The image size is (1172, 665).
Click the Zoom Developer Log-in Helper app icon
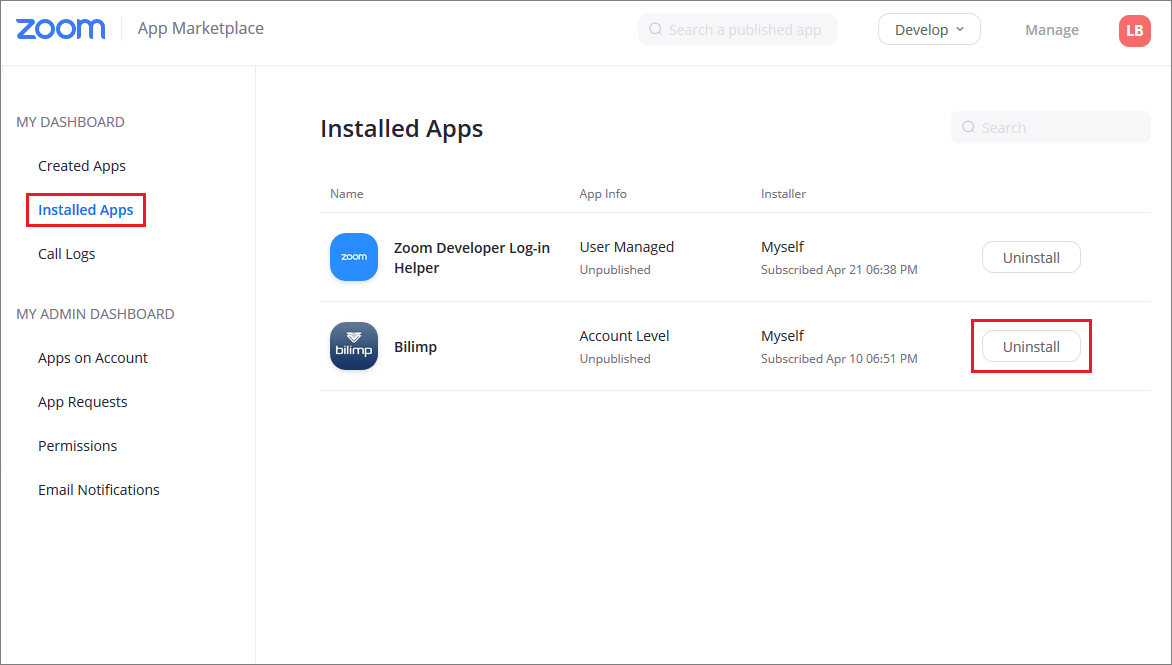click(354, 257)
